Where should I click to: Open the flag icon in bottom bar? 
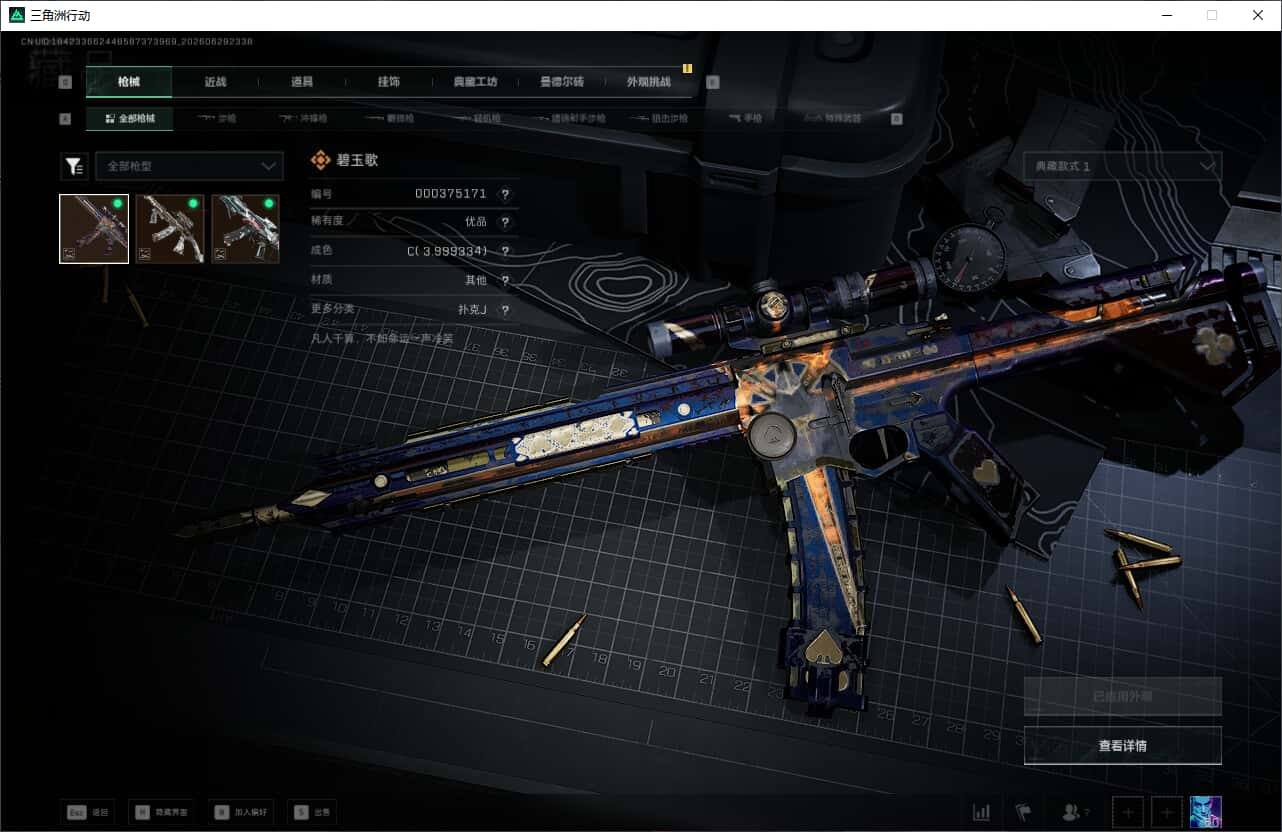tap(1023, 812)
